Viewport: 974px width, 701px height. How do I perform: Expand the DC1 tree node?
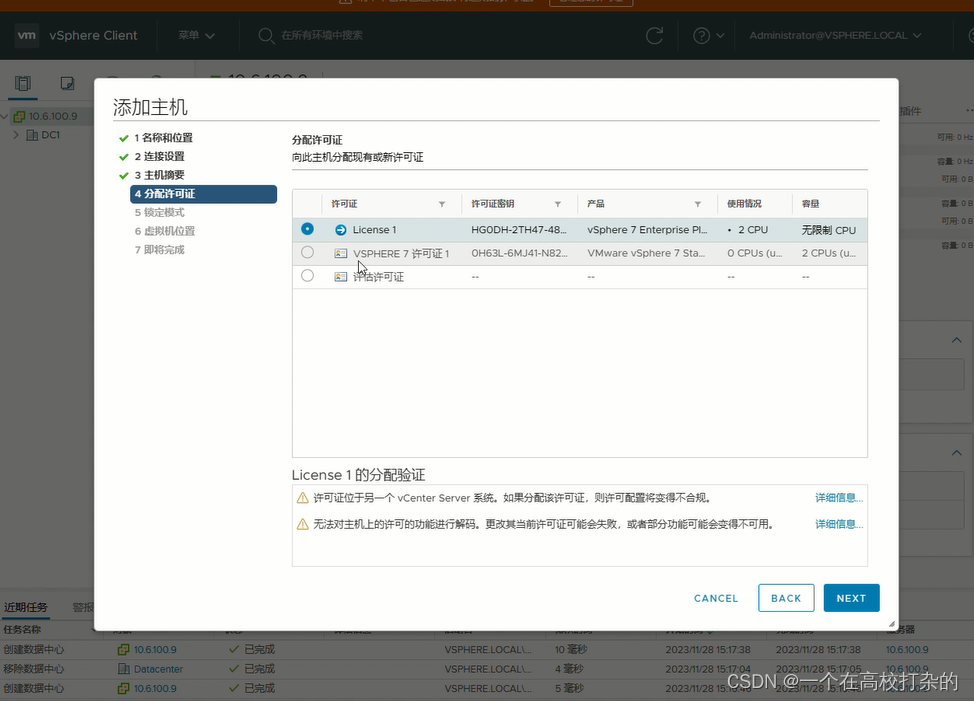[16, 135]
